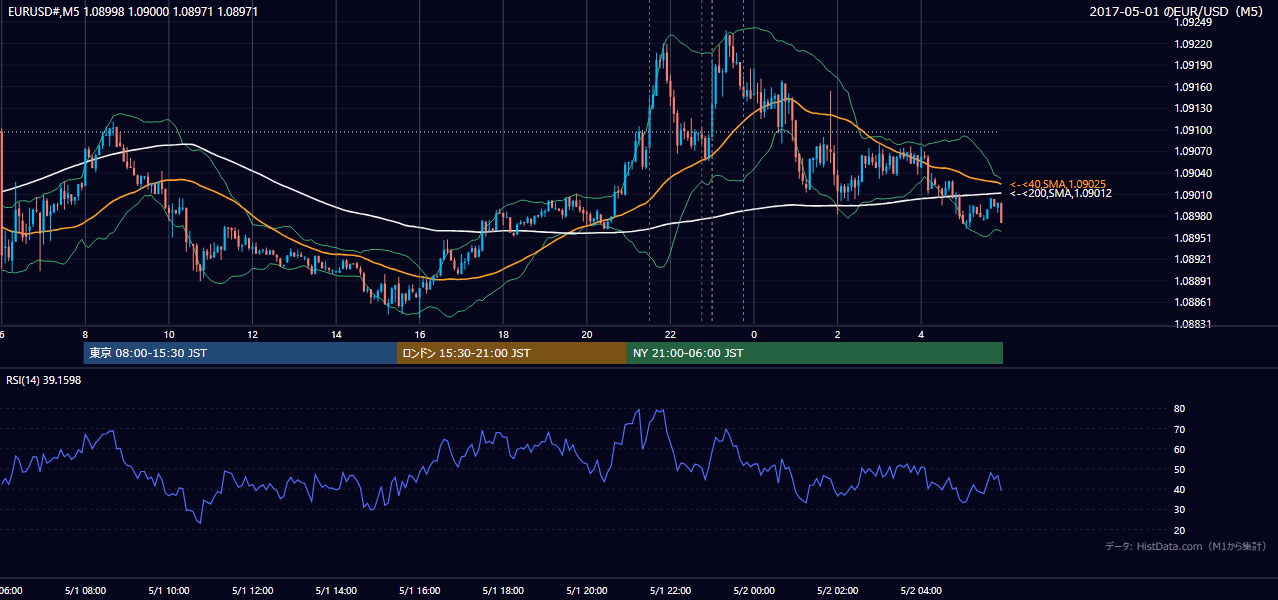The image size is (1278, 600).
Task: Click the RSI axis level 60
Action: [1180, 449]
